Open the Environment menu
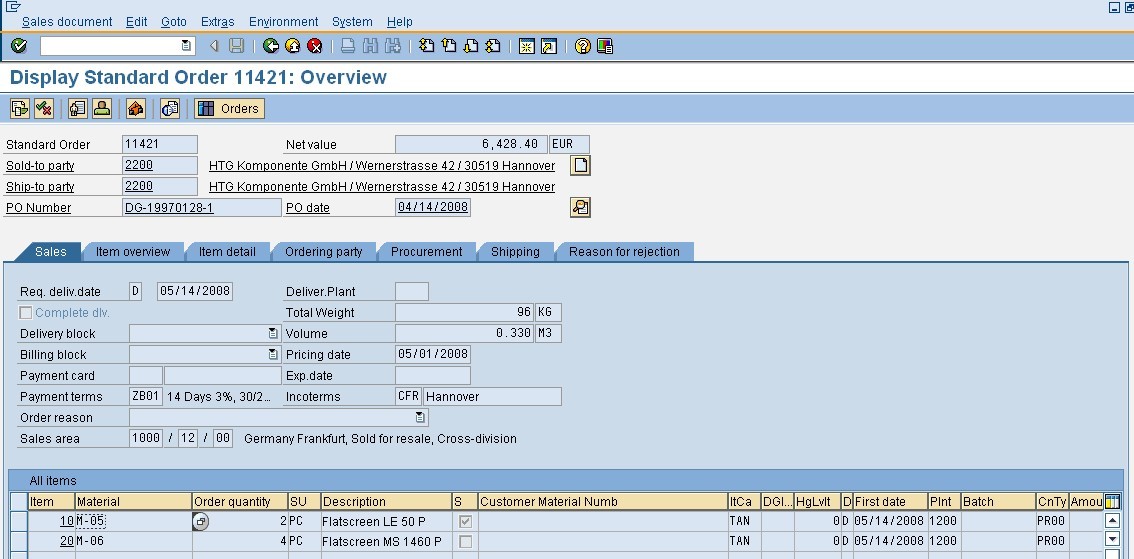This screenshot has width=1134, height=559. coord(283,21)
